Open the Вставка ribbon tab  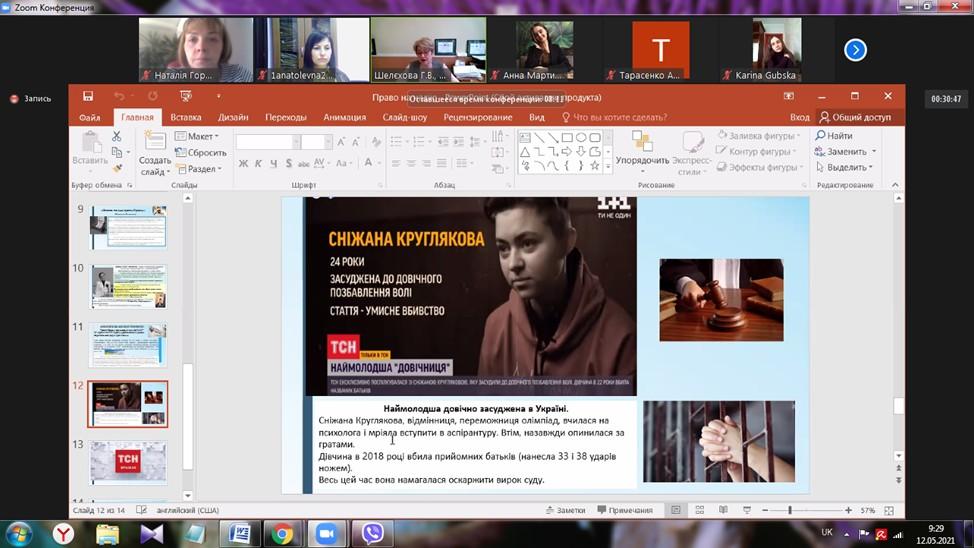tap(186, 117)
